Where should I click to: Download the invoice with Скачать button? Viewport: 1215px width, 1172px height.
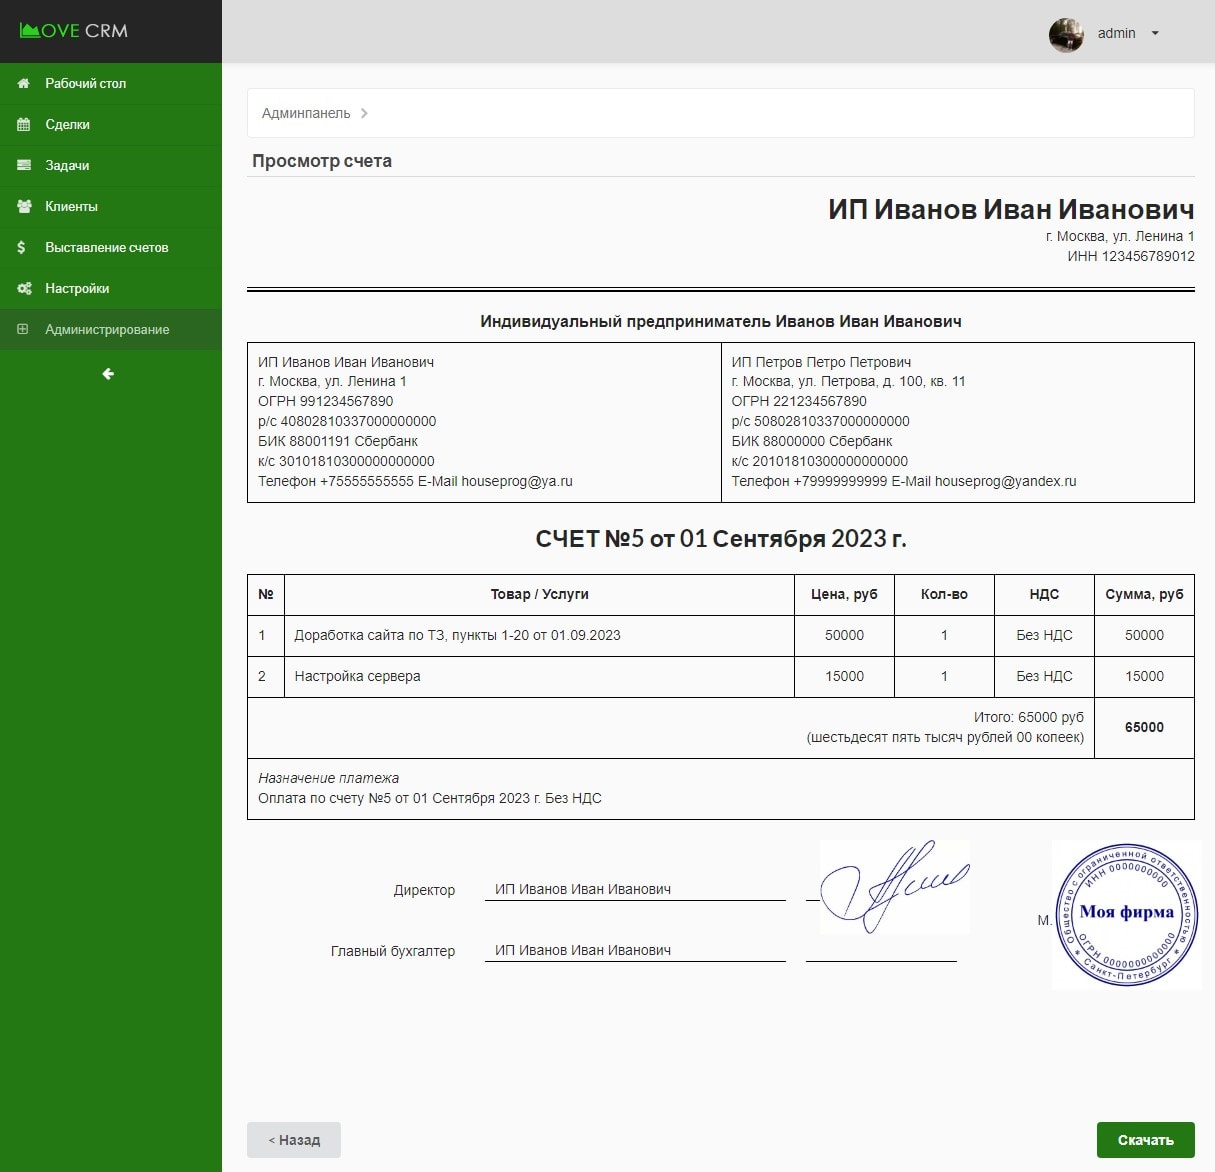coord(1145,1140)
